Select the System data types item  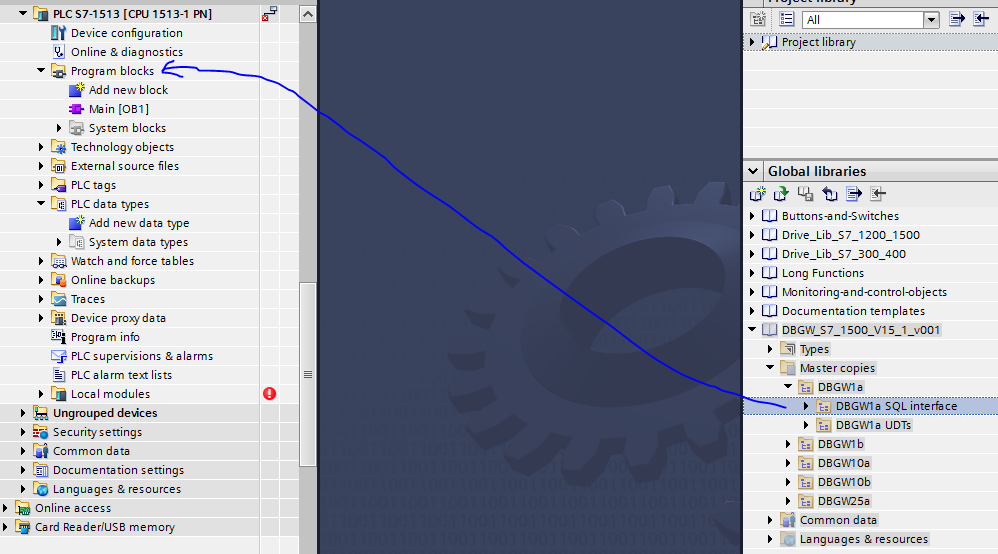click(138, 242)
